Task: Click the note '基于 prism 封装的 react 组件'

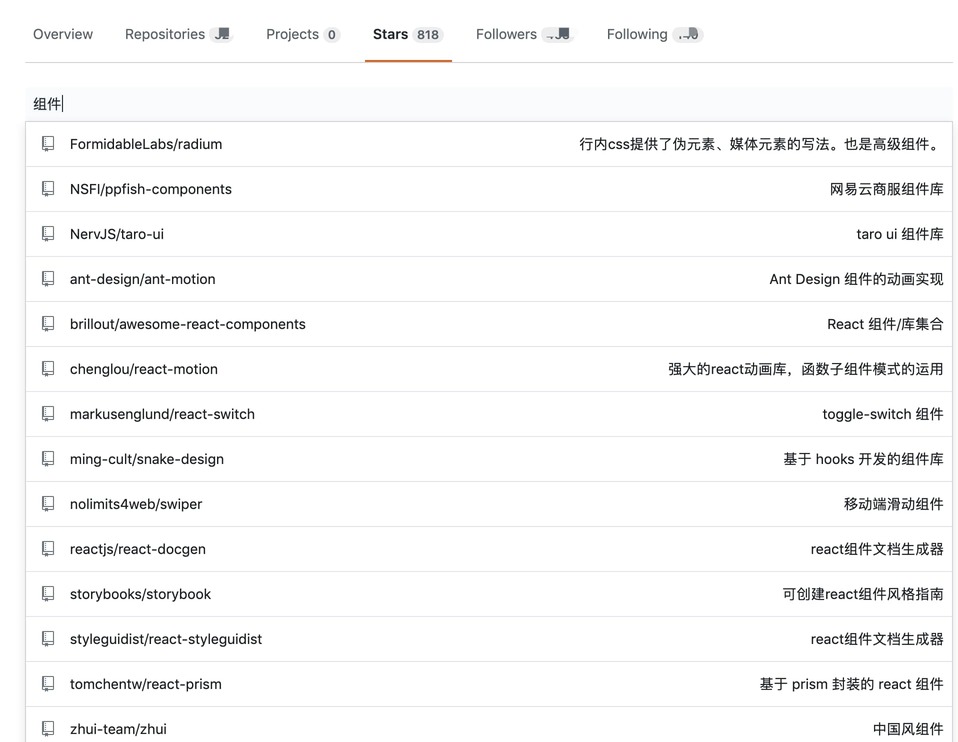Action: tap(851, 684)
